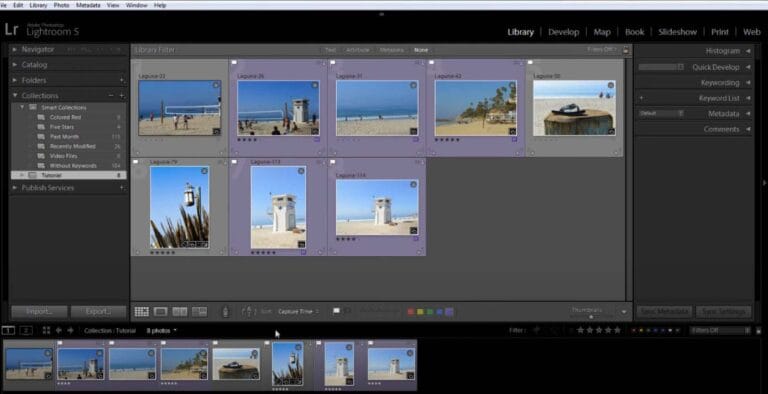Click badge on Laguna-50 sandal thumbnail
This screenshot has height=394, width=768.
point(611,131)
